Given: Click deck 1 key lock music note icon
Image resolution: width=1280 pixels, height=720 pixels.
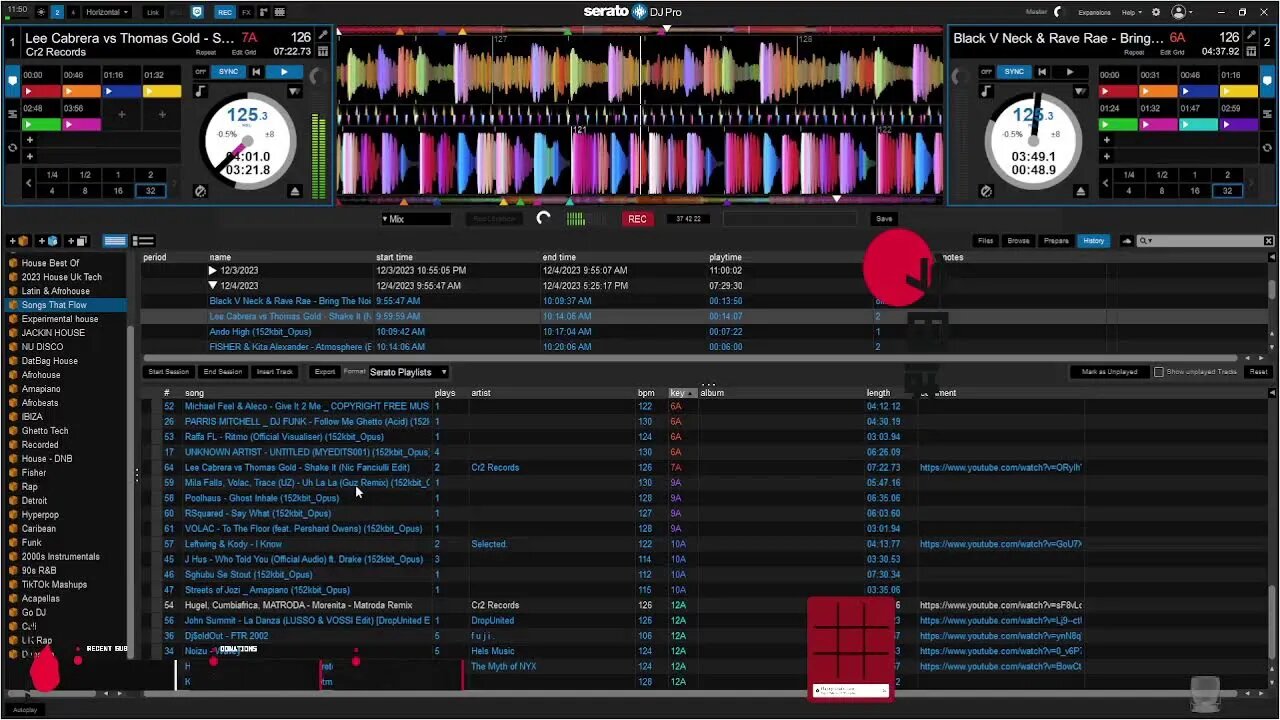Looking at the screenshot, I should click(200, 91).
